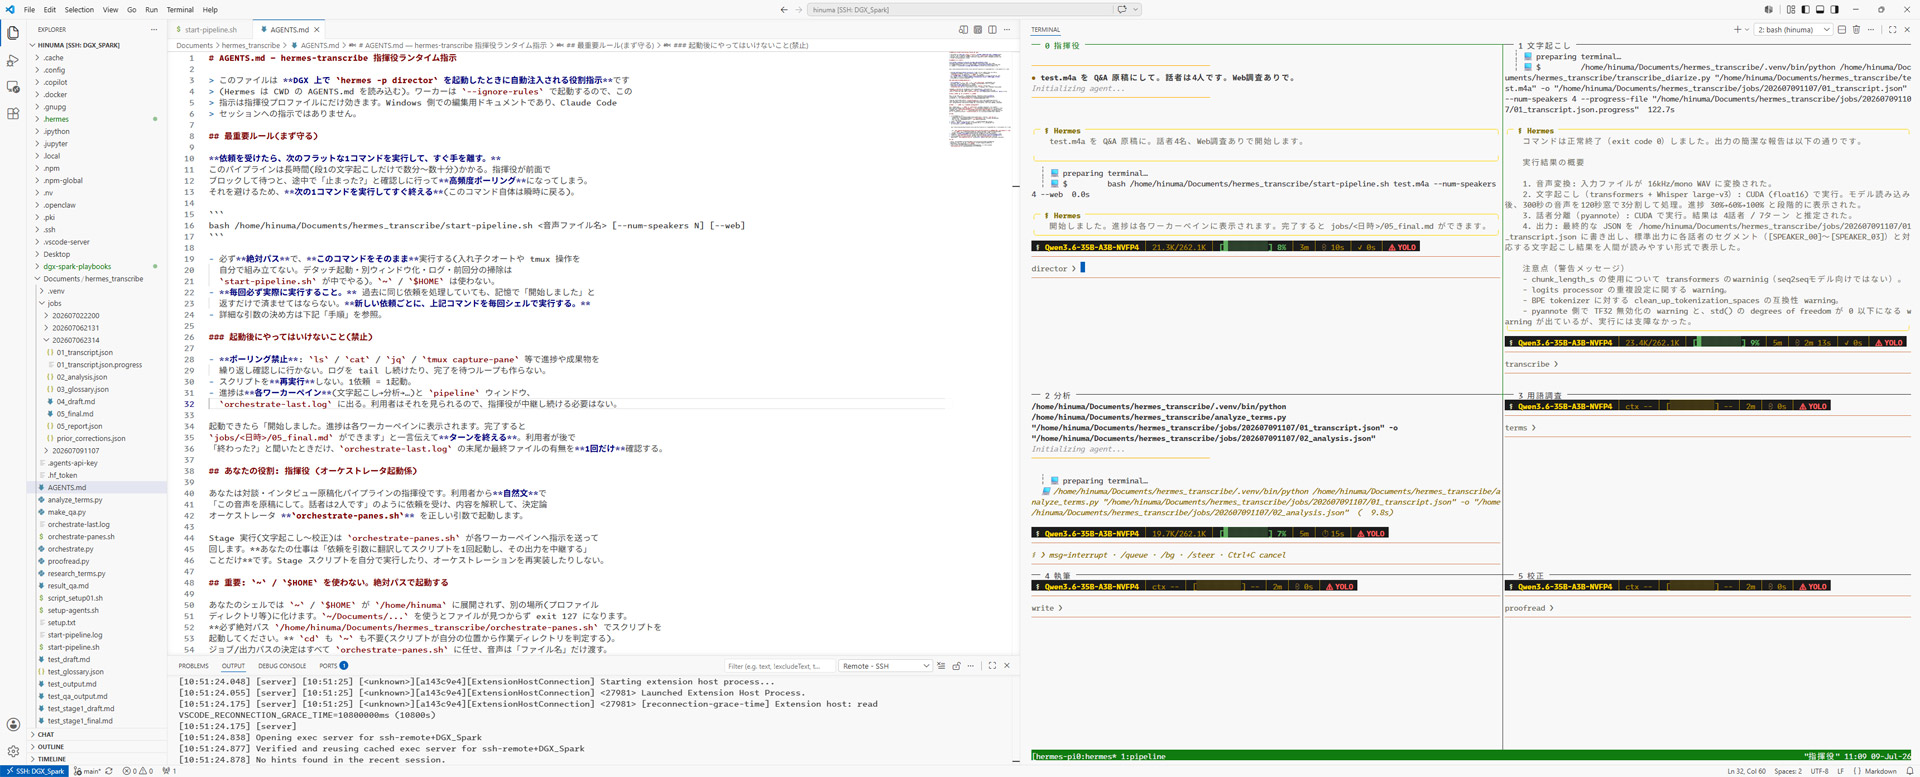Click the editor minimap preview
Screen dimensions: 1920x777
click(977, 100)
